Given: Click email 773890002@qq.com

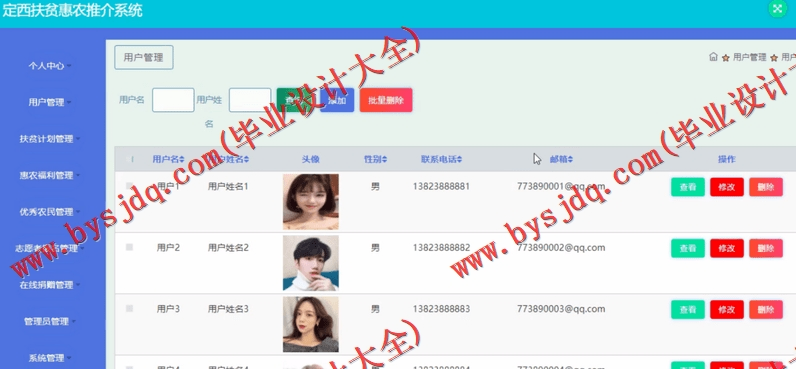Looking at the screenshot, I should pyautogui.click(x=561, y=248).
